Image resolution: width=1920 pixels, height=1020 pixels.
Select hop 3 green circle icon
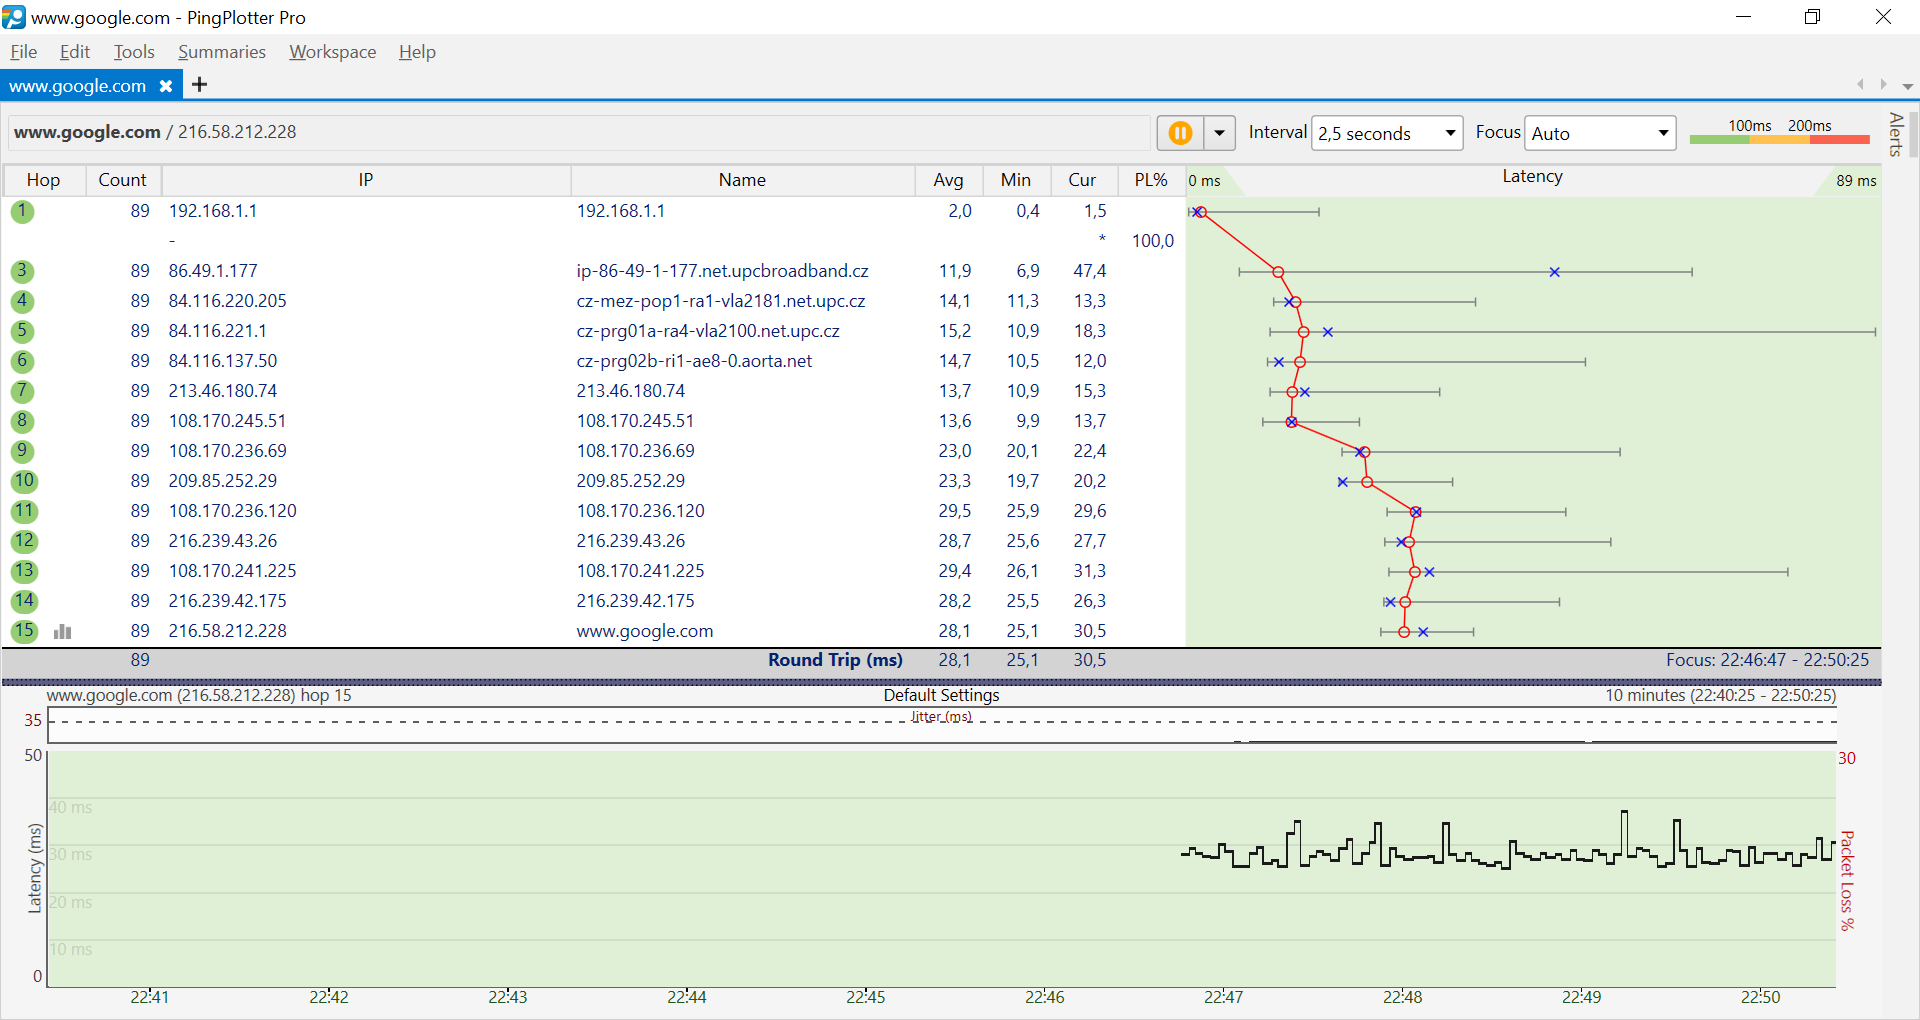tap(22, 271)
